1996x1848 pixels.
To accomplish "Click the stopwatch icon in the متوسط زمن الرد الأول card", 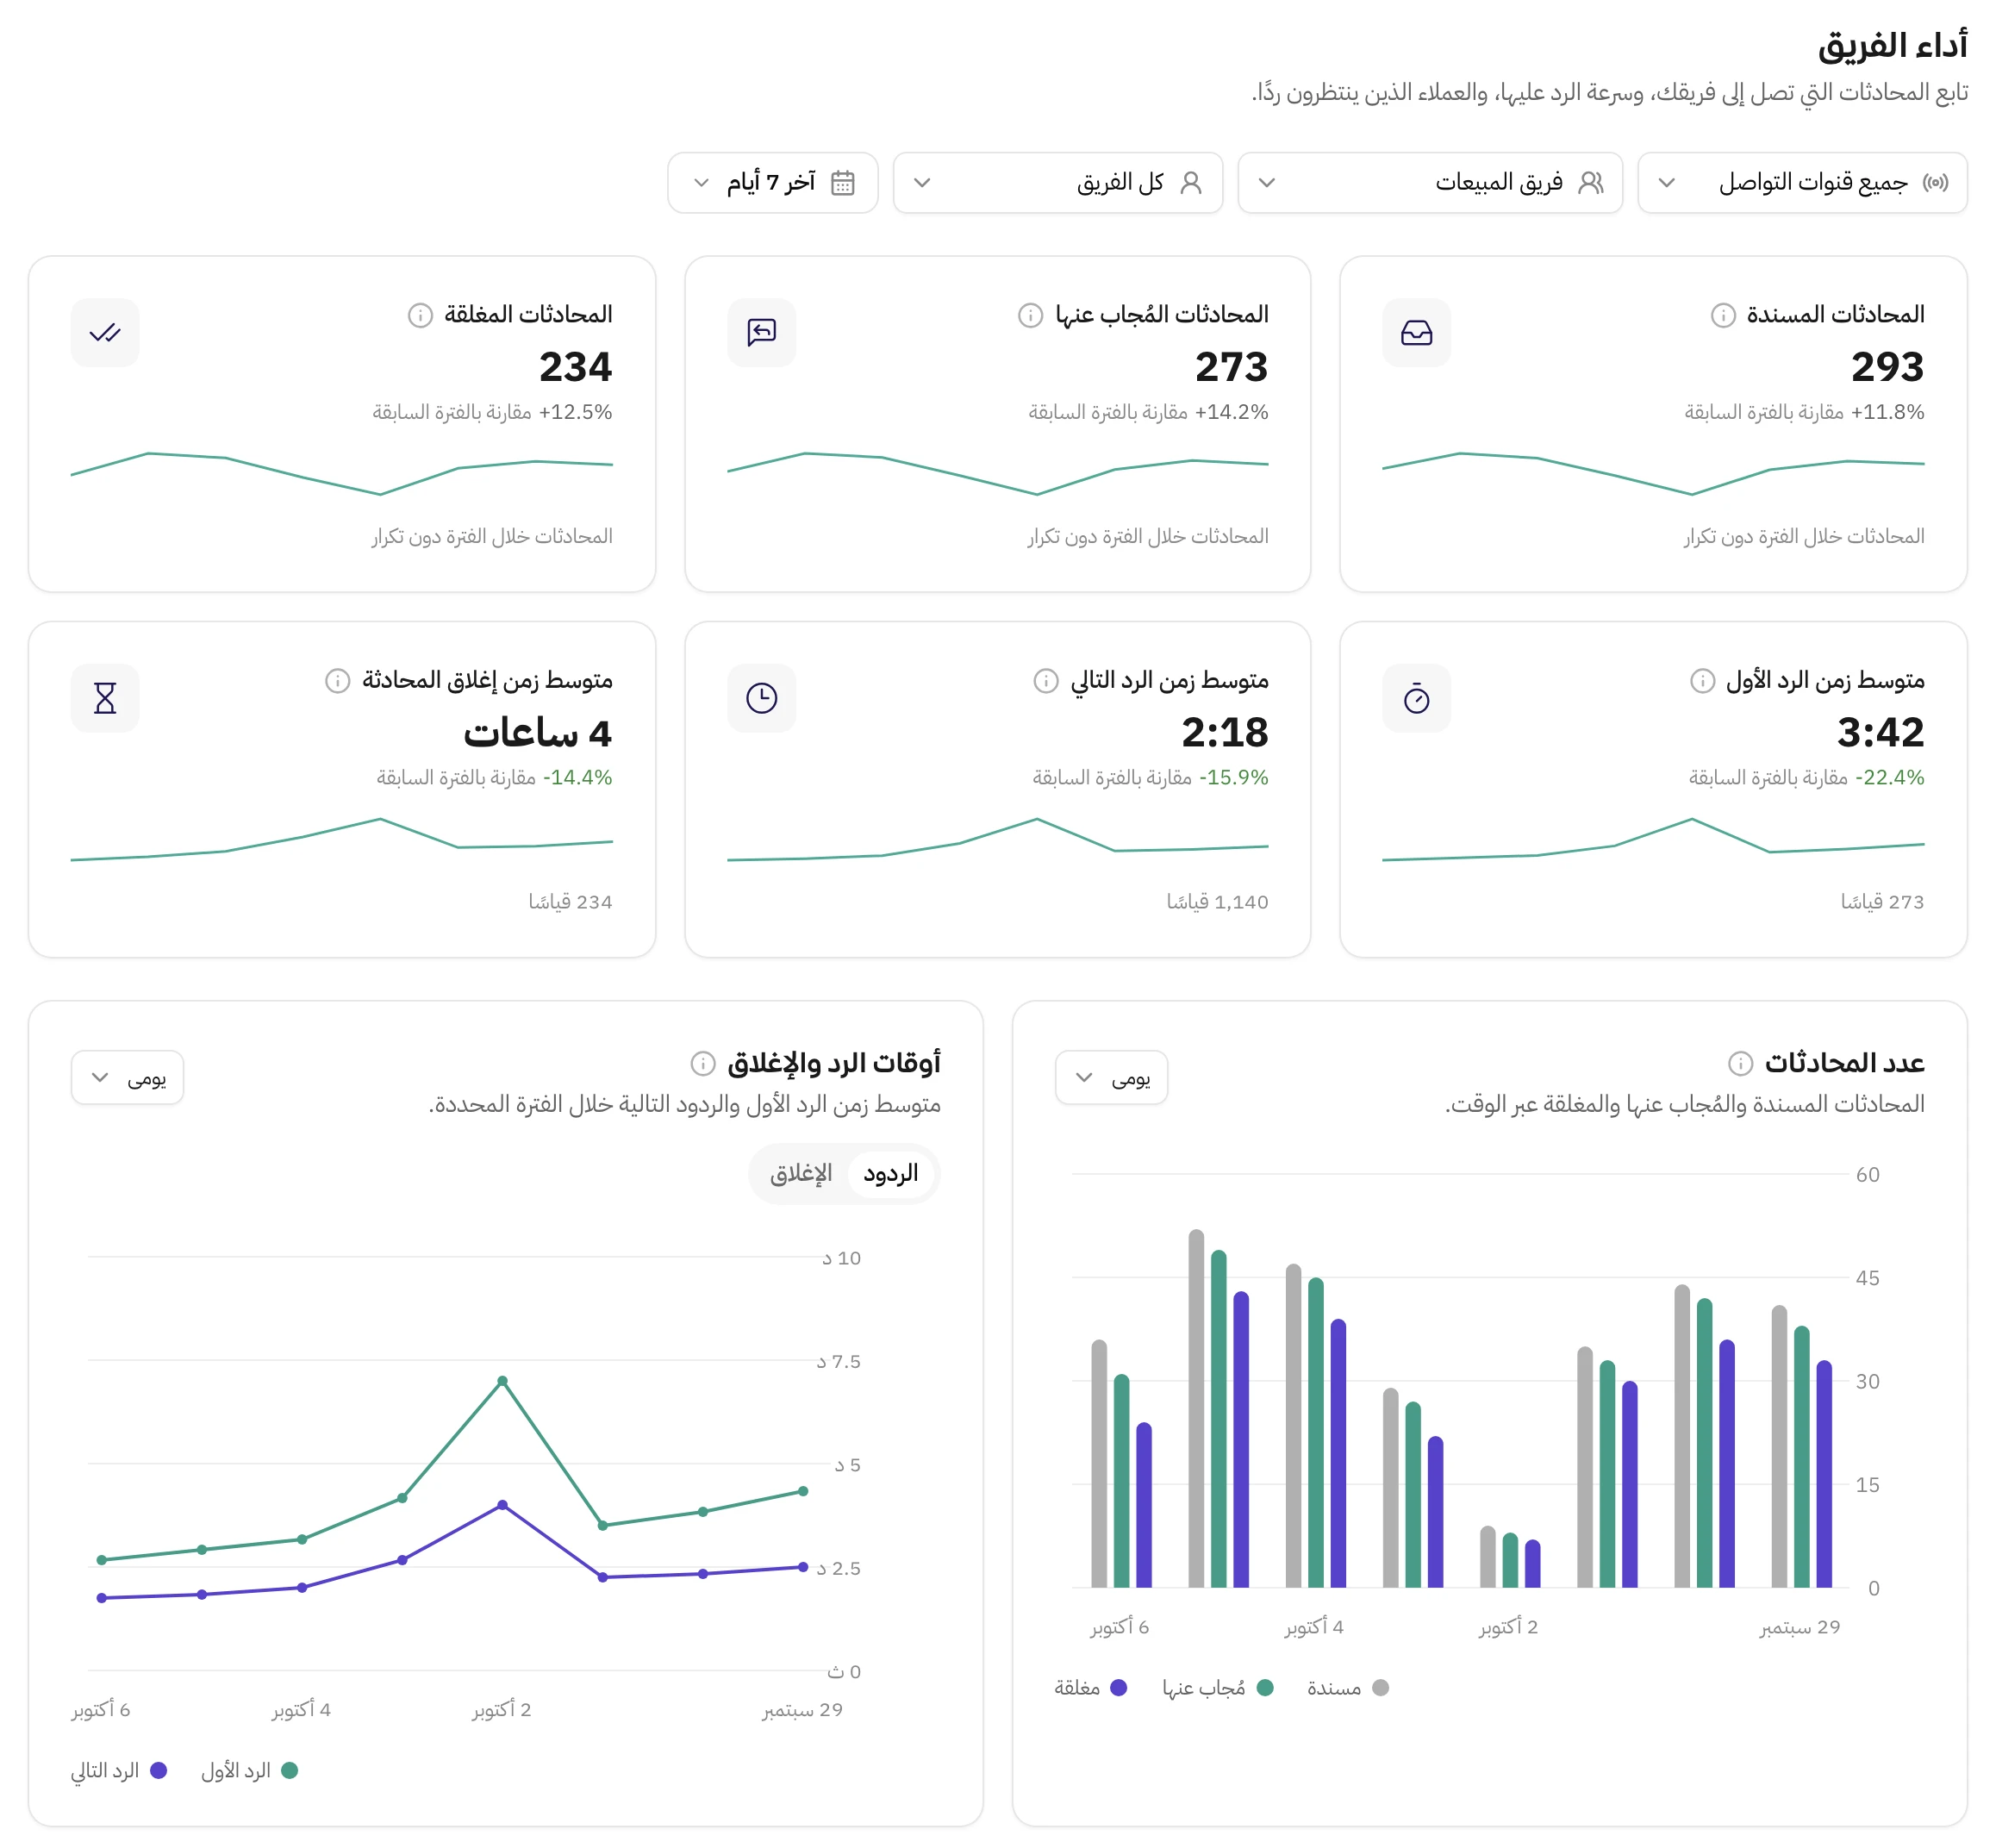I will pyautogui.click(x=1416, y=698).
